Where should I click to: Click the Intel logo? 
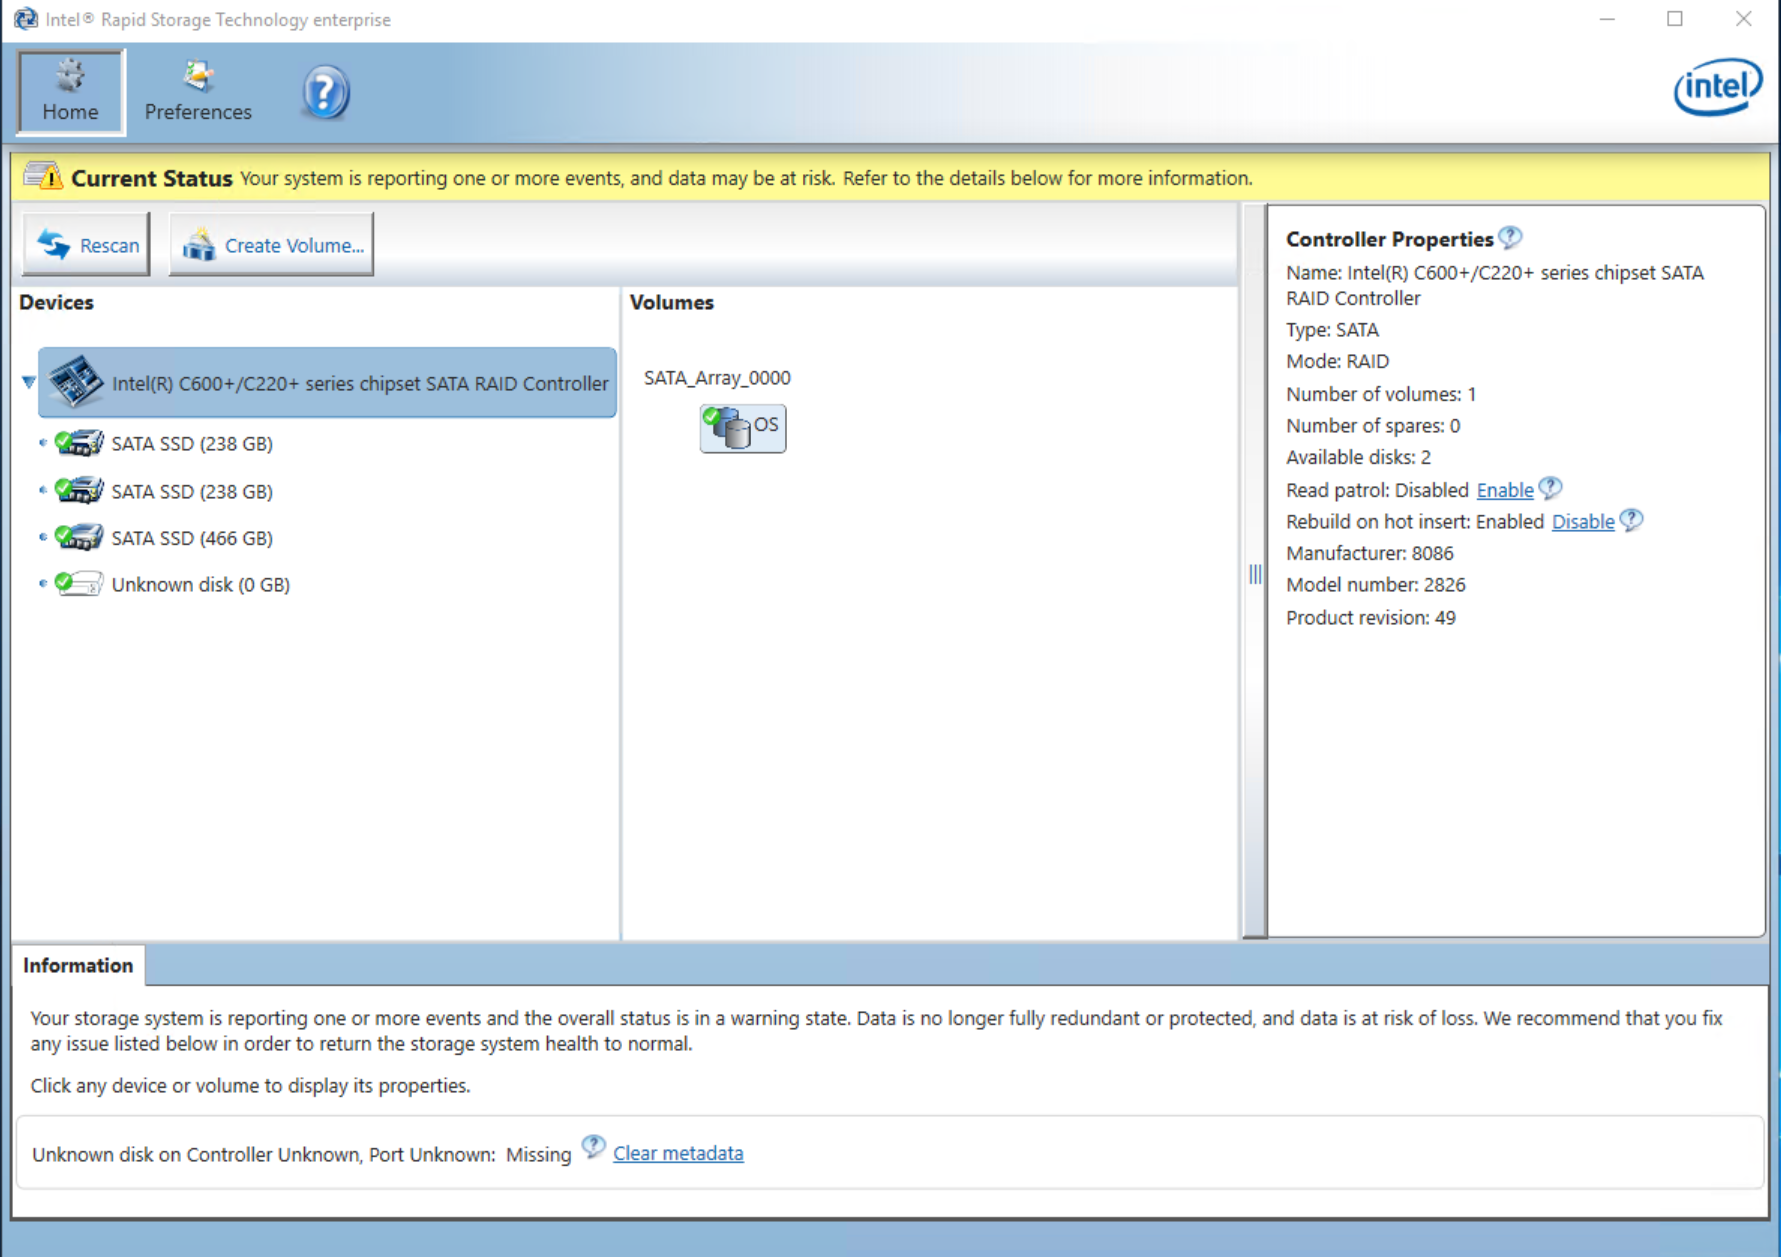pos(1718,87)
